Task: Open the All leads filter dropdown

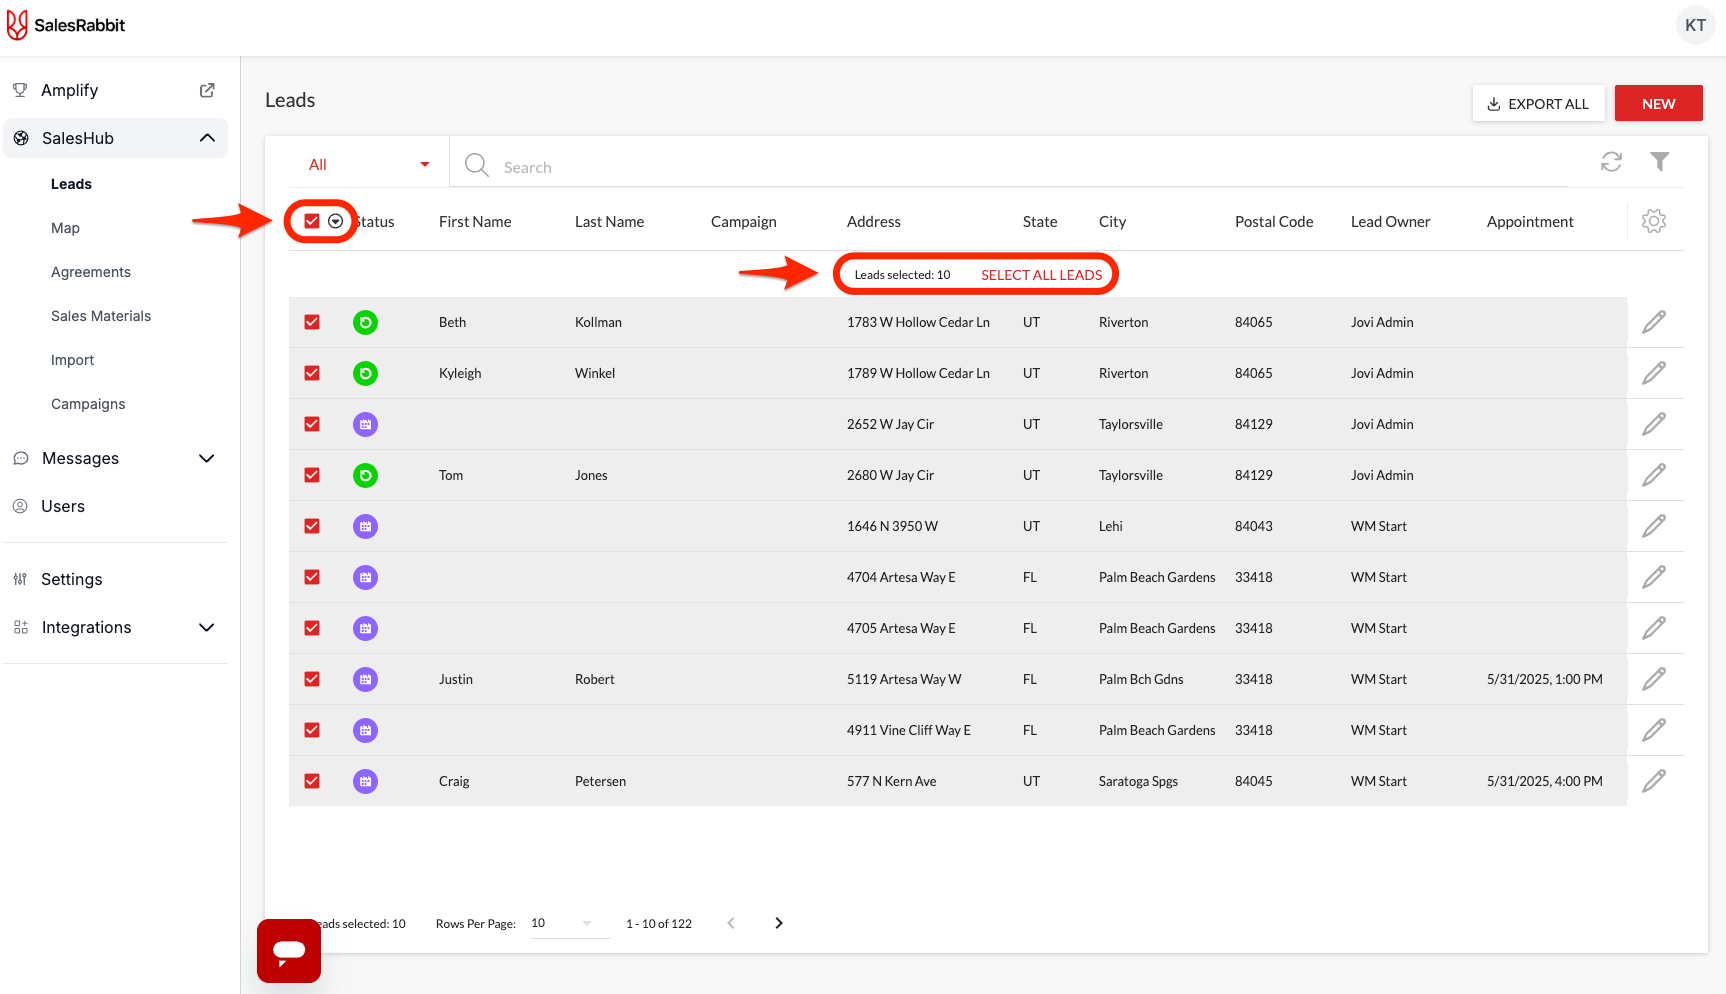Action: tap(368, 164)
